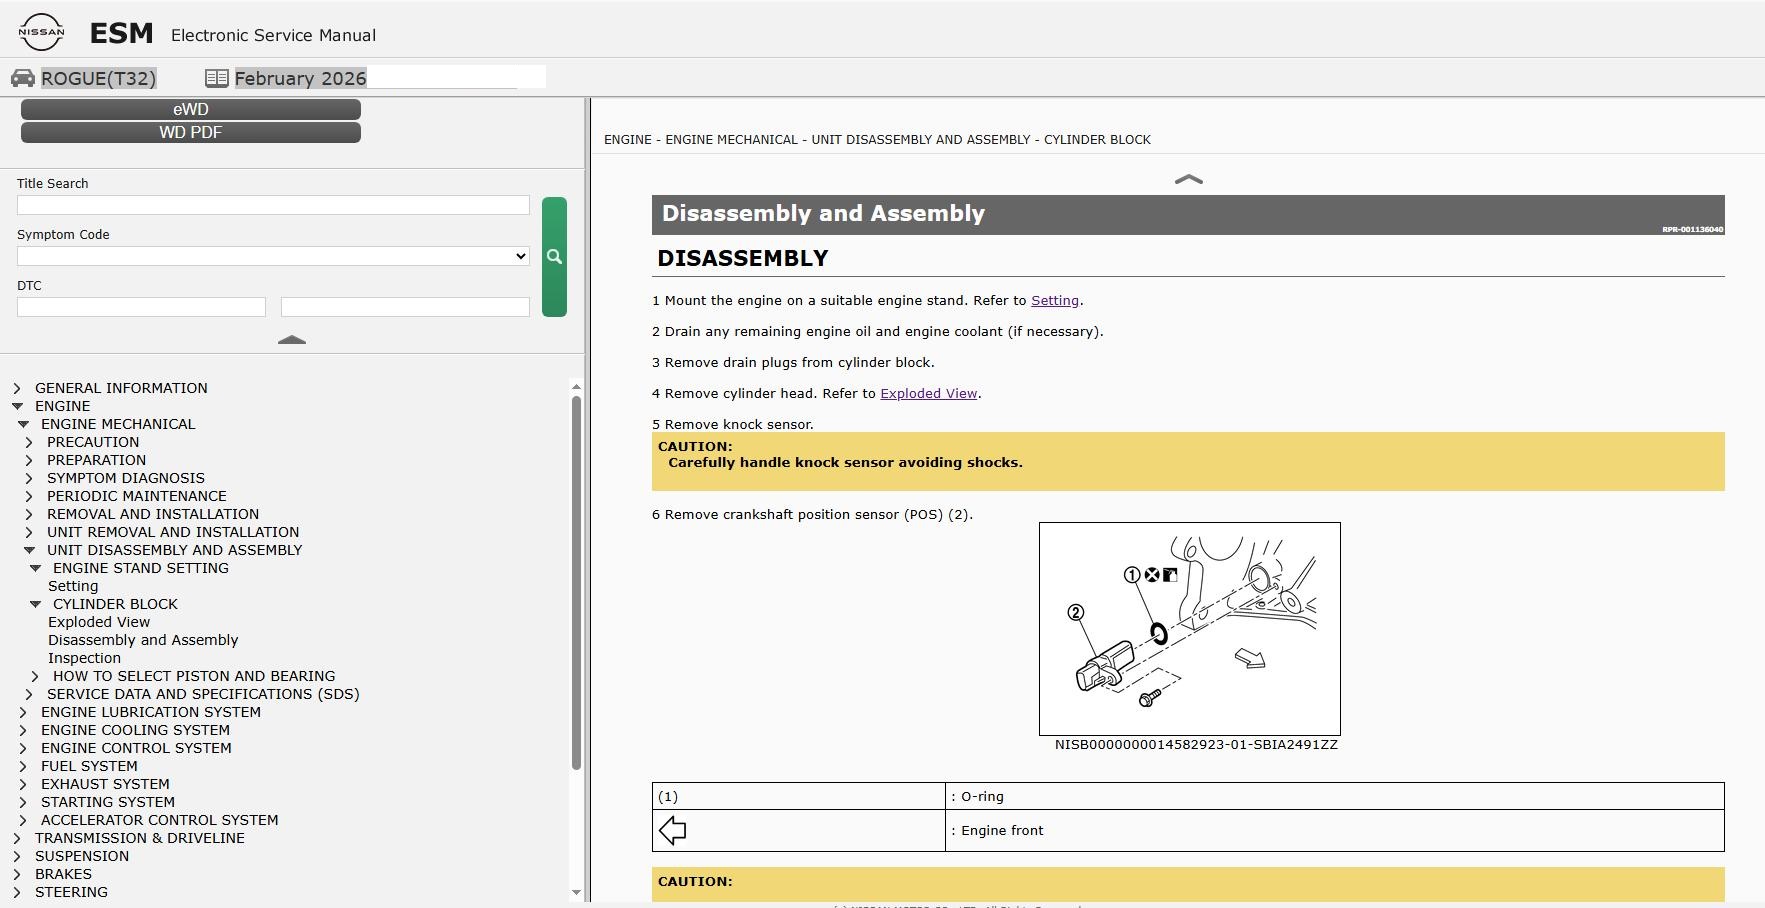Follow the Setting link in step 1
Viewport: 1765px width, 908px height.
(1055, 300)
